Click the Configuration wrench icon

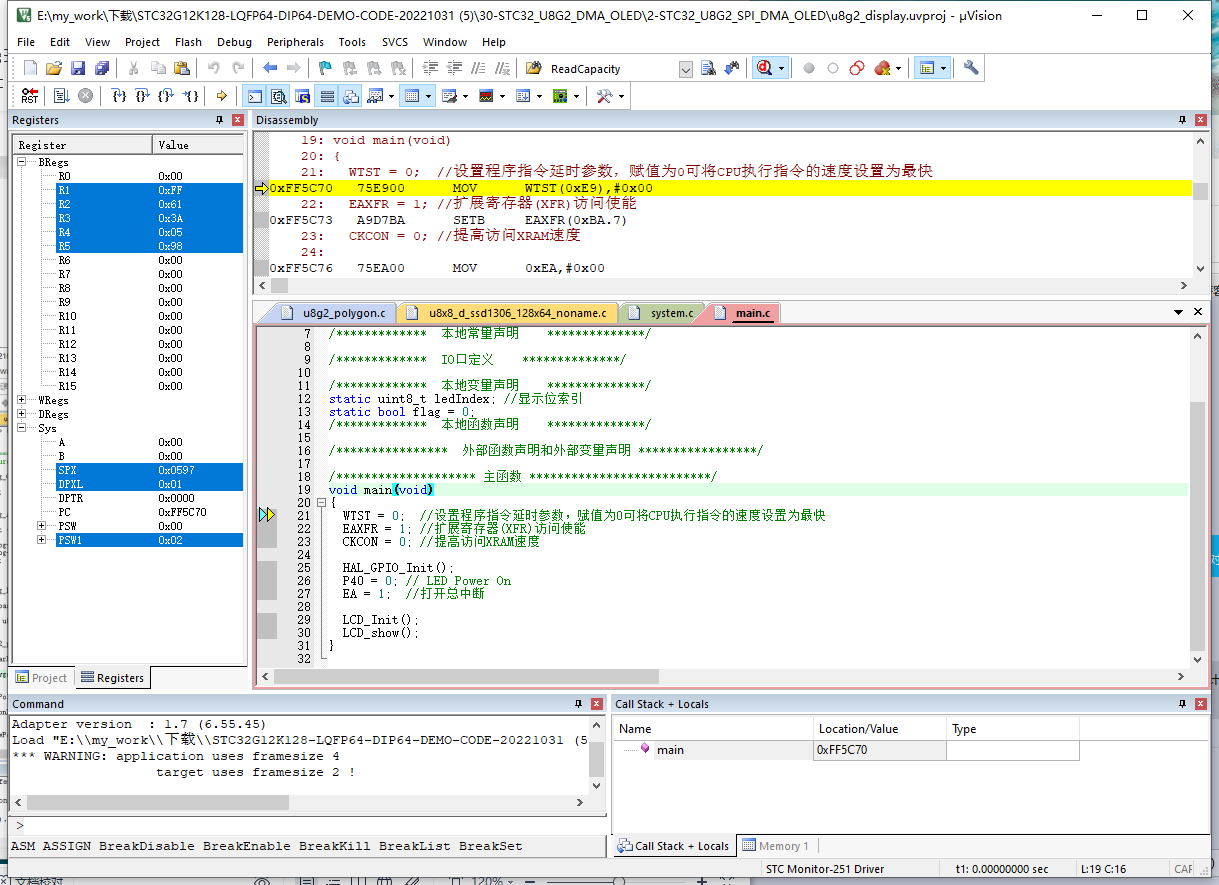(970, 69)
